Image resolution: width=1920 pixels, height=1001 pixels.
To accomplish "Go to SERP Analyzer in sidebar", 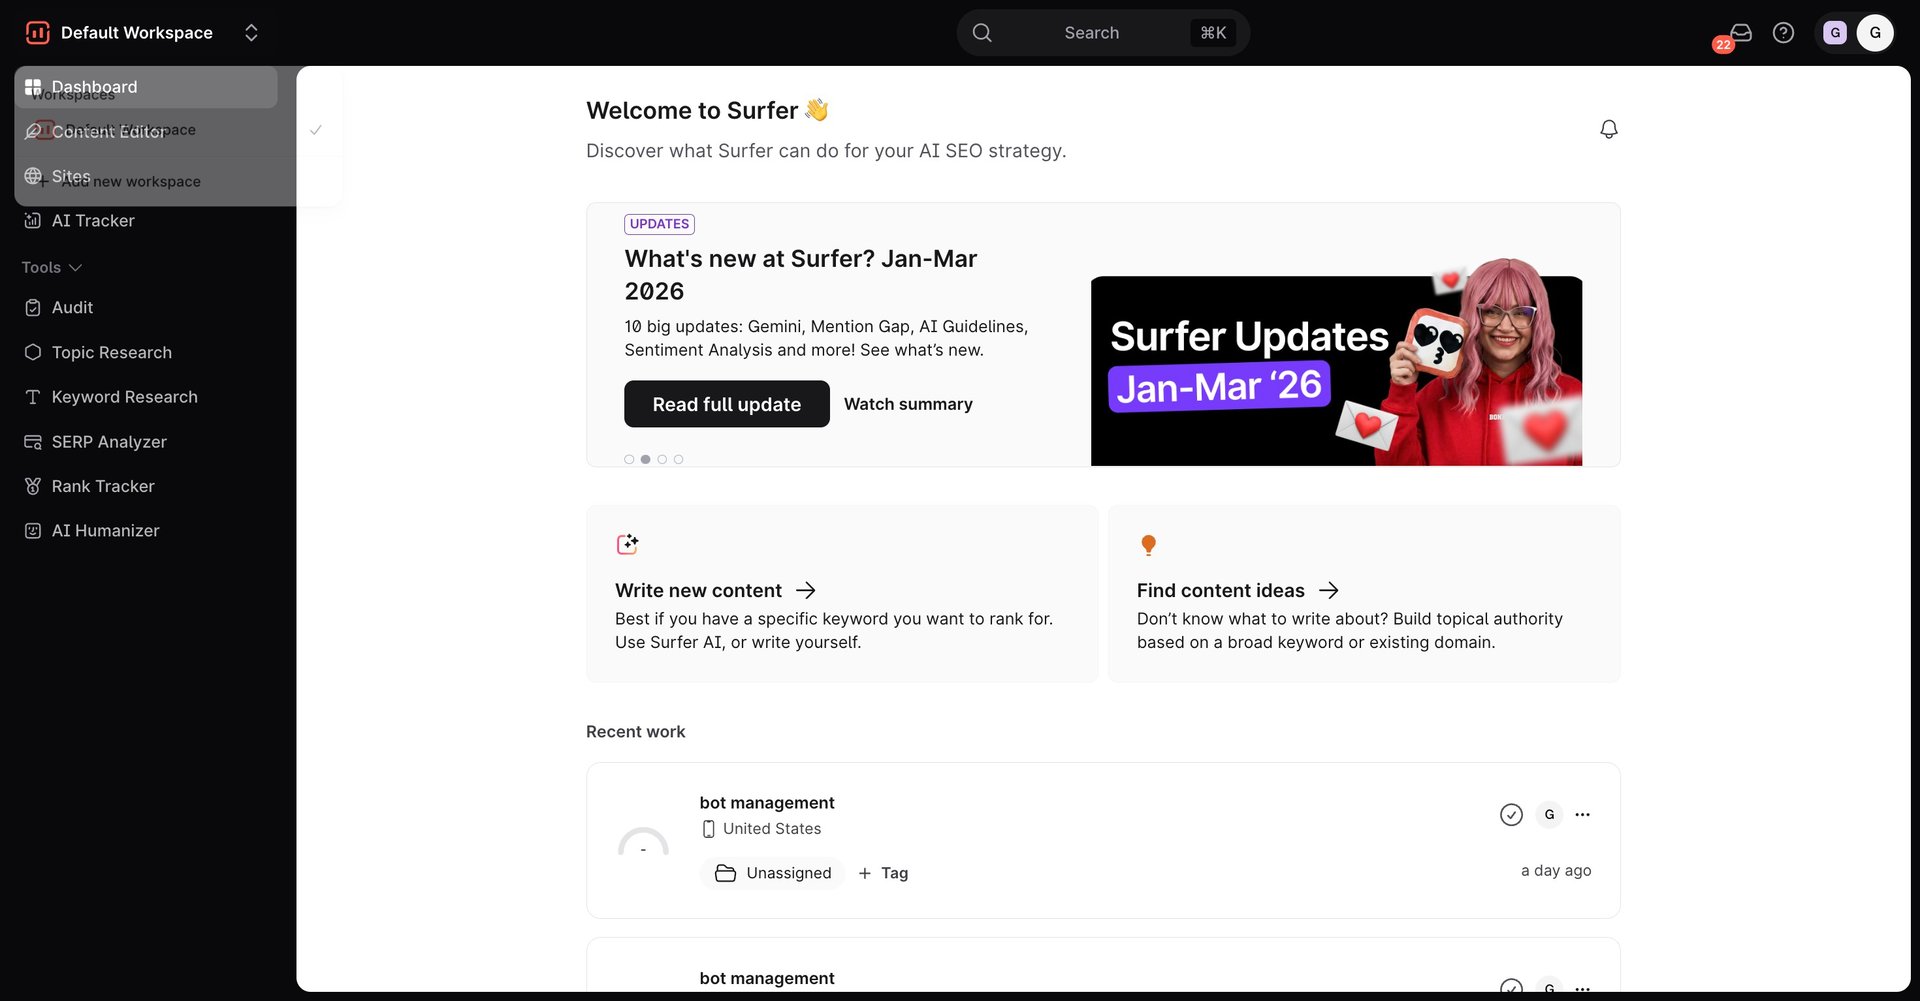I will coord(109,442).
